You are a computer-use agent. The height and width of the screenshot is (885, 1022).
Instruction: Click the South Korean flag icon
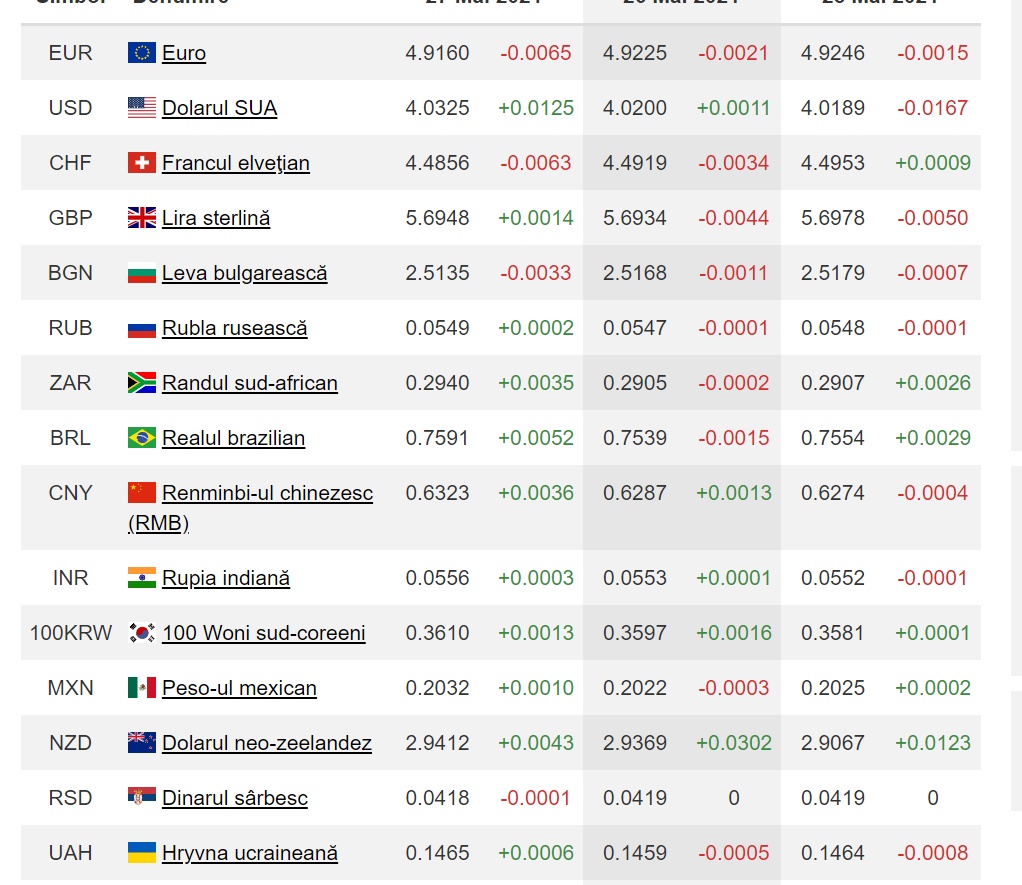click(141, 632)
